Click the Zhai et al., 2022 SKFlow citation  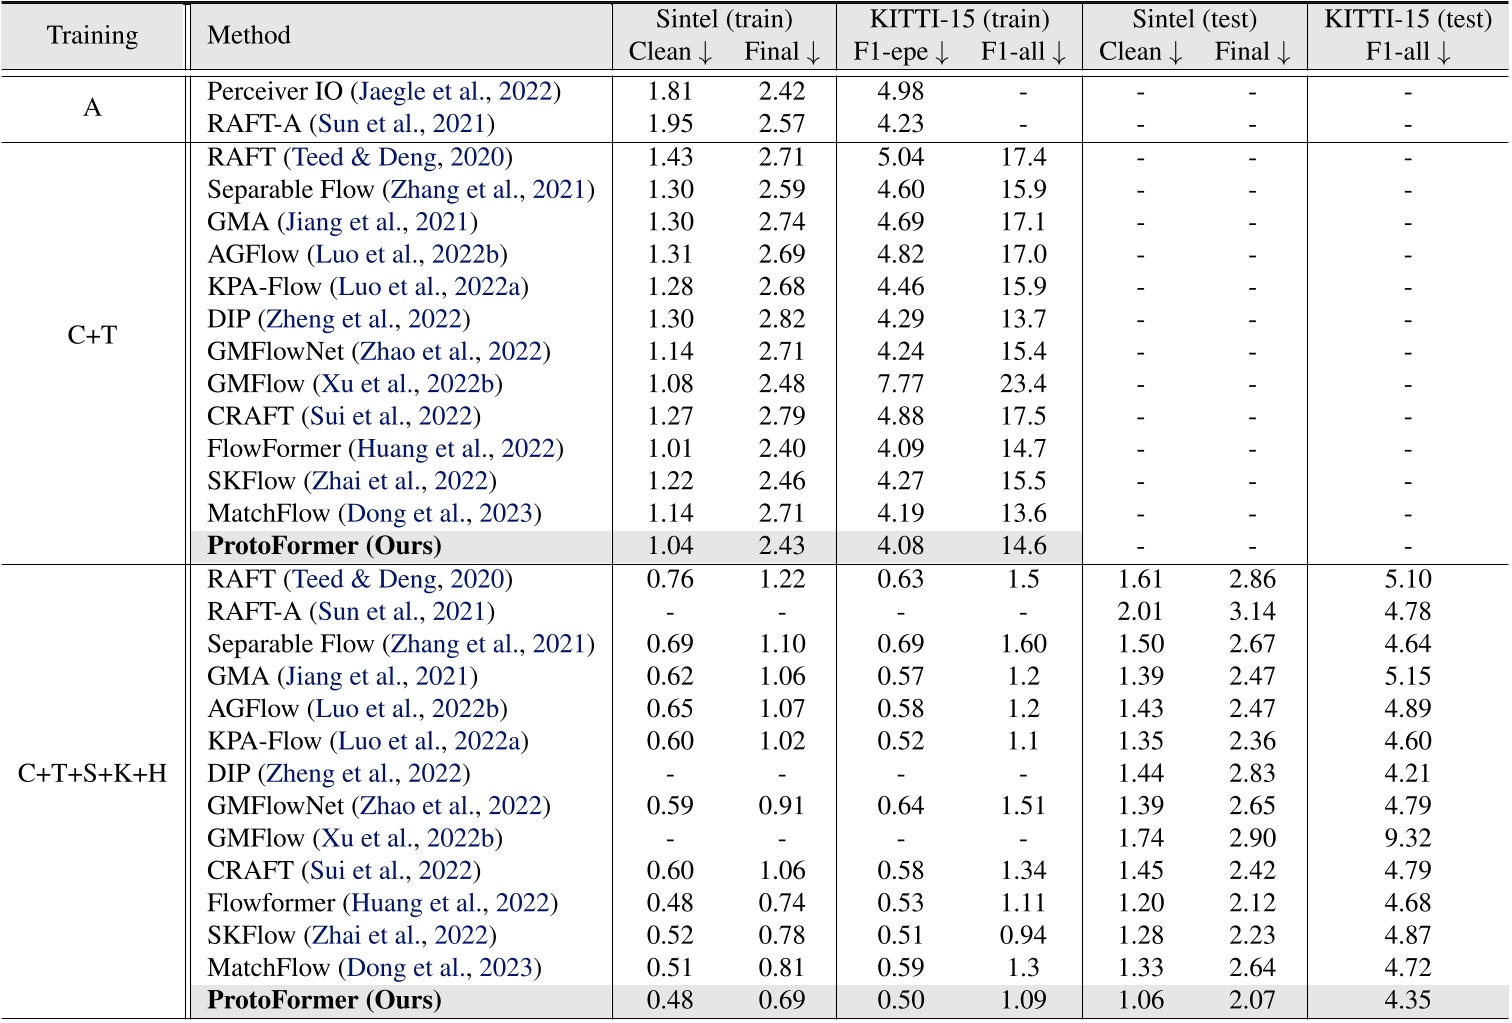pyautogui.click(x=401, y=478)
